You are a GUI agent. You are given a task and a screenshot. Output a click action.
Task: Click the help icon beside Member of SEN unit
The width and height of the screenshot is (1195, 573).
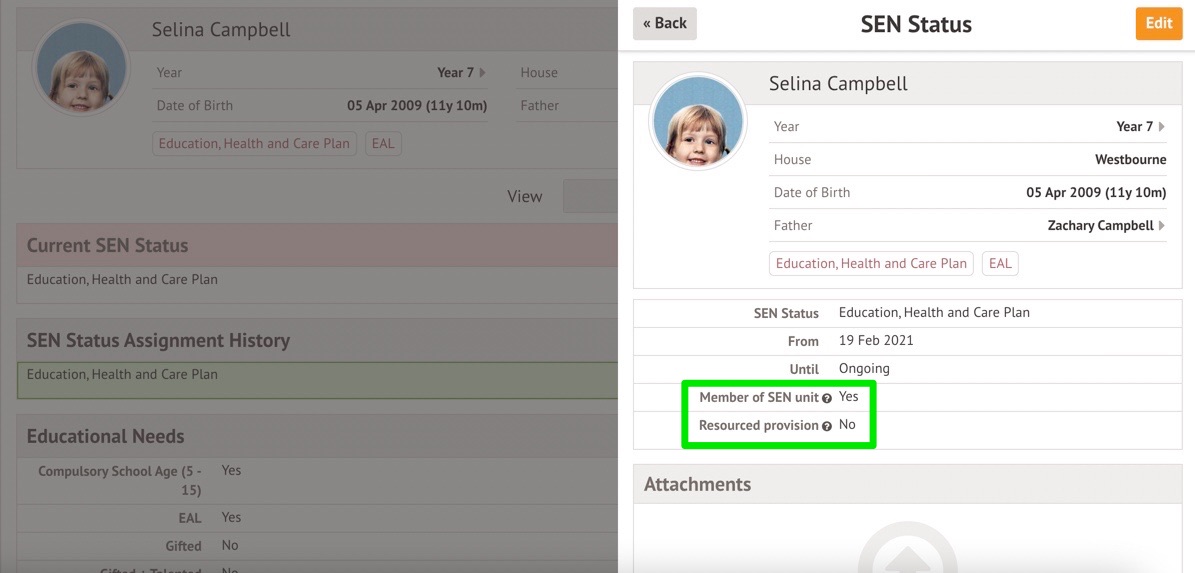click(x=827, y=398)
